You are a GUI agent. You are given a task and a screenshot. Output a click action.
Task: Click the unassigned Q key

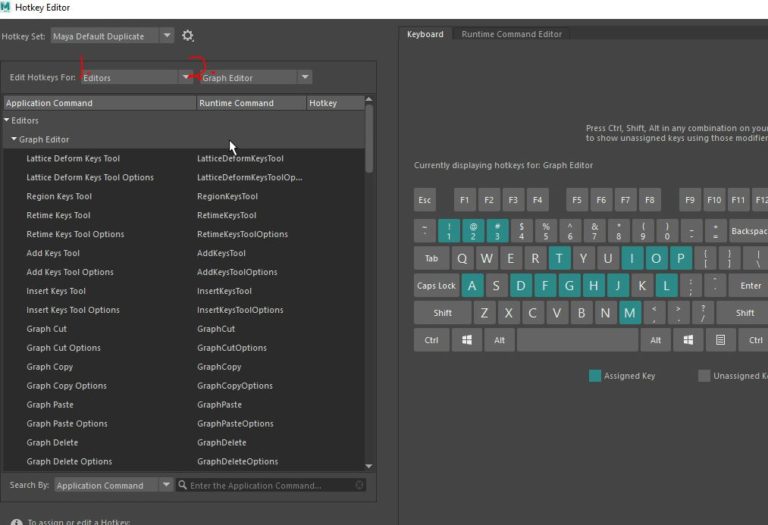point(462,258)
